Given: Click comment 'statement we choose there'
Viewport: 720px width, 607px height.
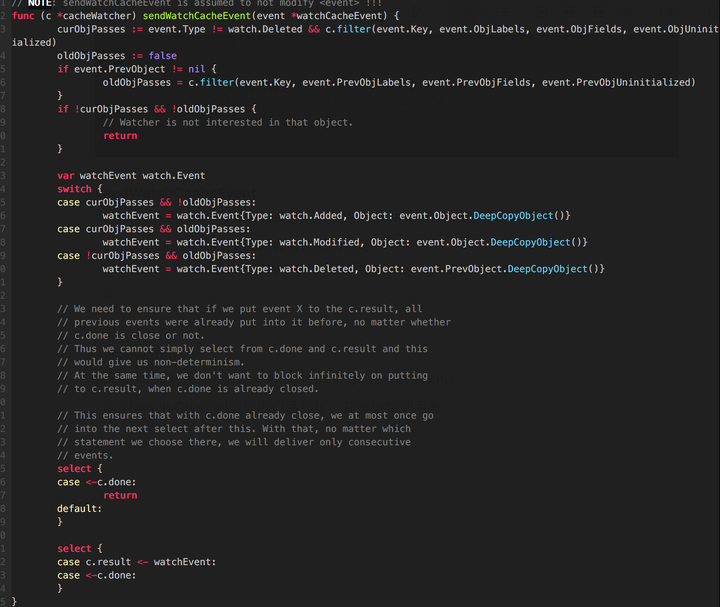Looking at the screenshot, I should pyautogui.click(x=234, y=442).
